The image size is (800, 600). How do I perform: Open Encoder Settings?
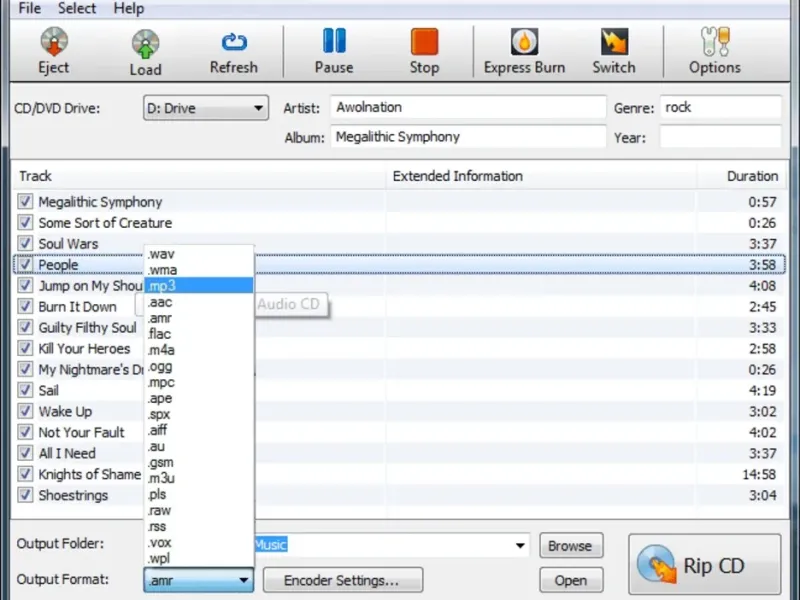[x=342, y=581]
